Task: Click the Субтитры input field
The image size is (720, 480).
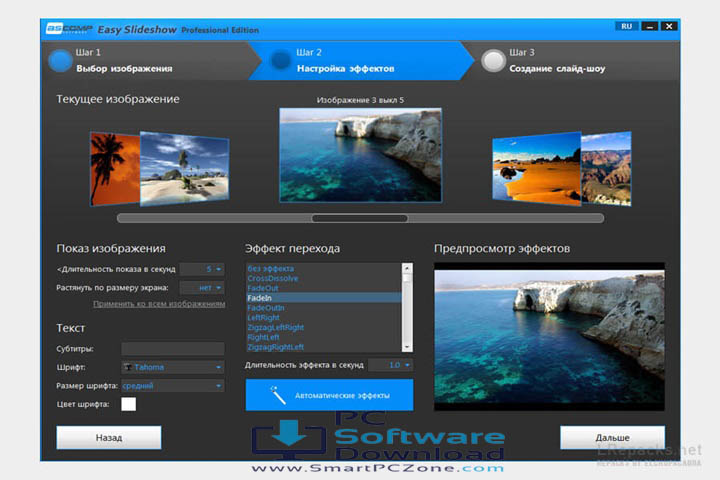Action: pyautogui.click(x=173, y=349)
